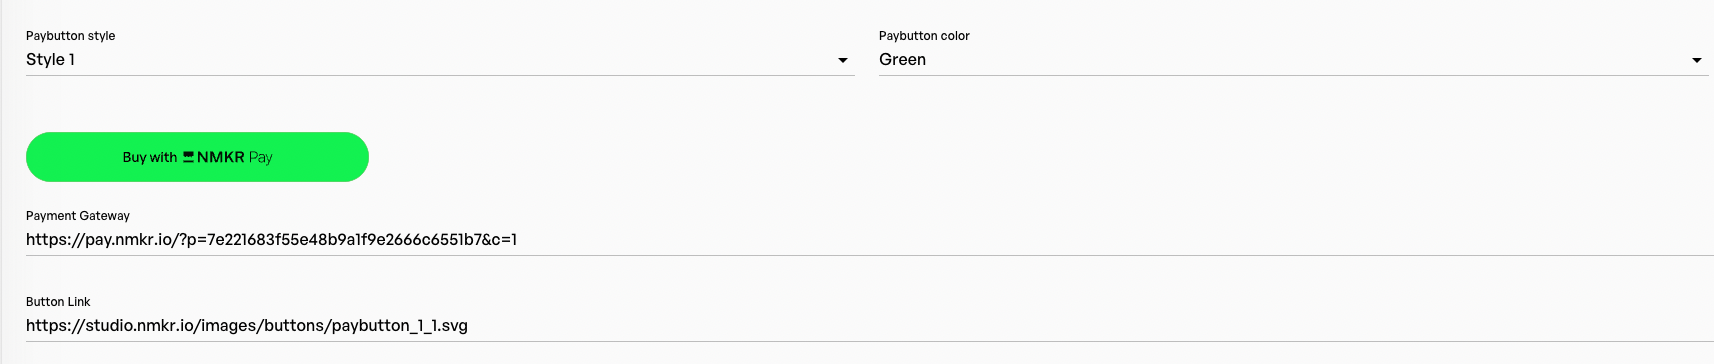Select the Payment Gateway URL field
The image size is (1714, 364).
[x=869, y=240]
